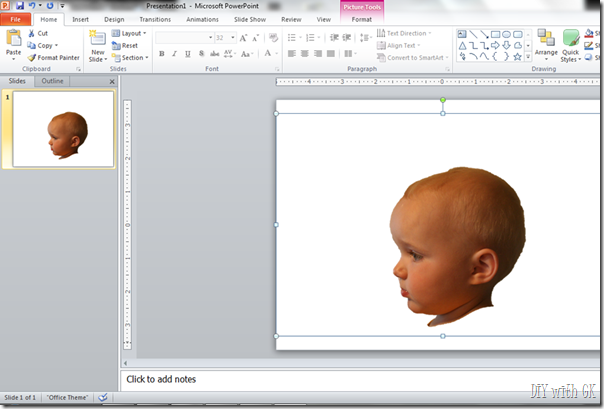This screenshot has width=604, height=409.
Task: Open the Animations tab
Action: [x=202, y=19]
